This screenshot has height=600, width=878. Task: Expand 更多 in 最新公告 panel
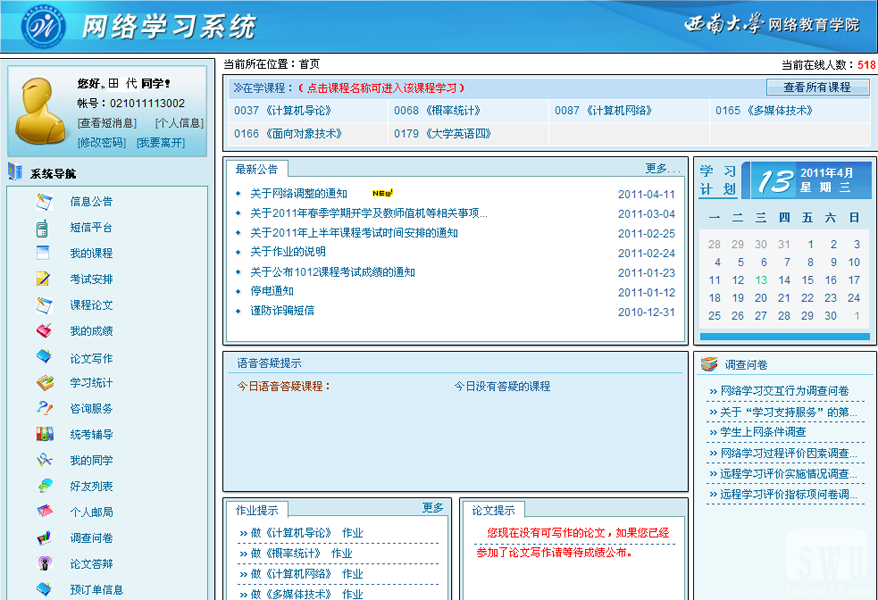click(662, 168)
